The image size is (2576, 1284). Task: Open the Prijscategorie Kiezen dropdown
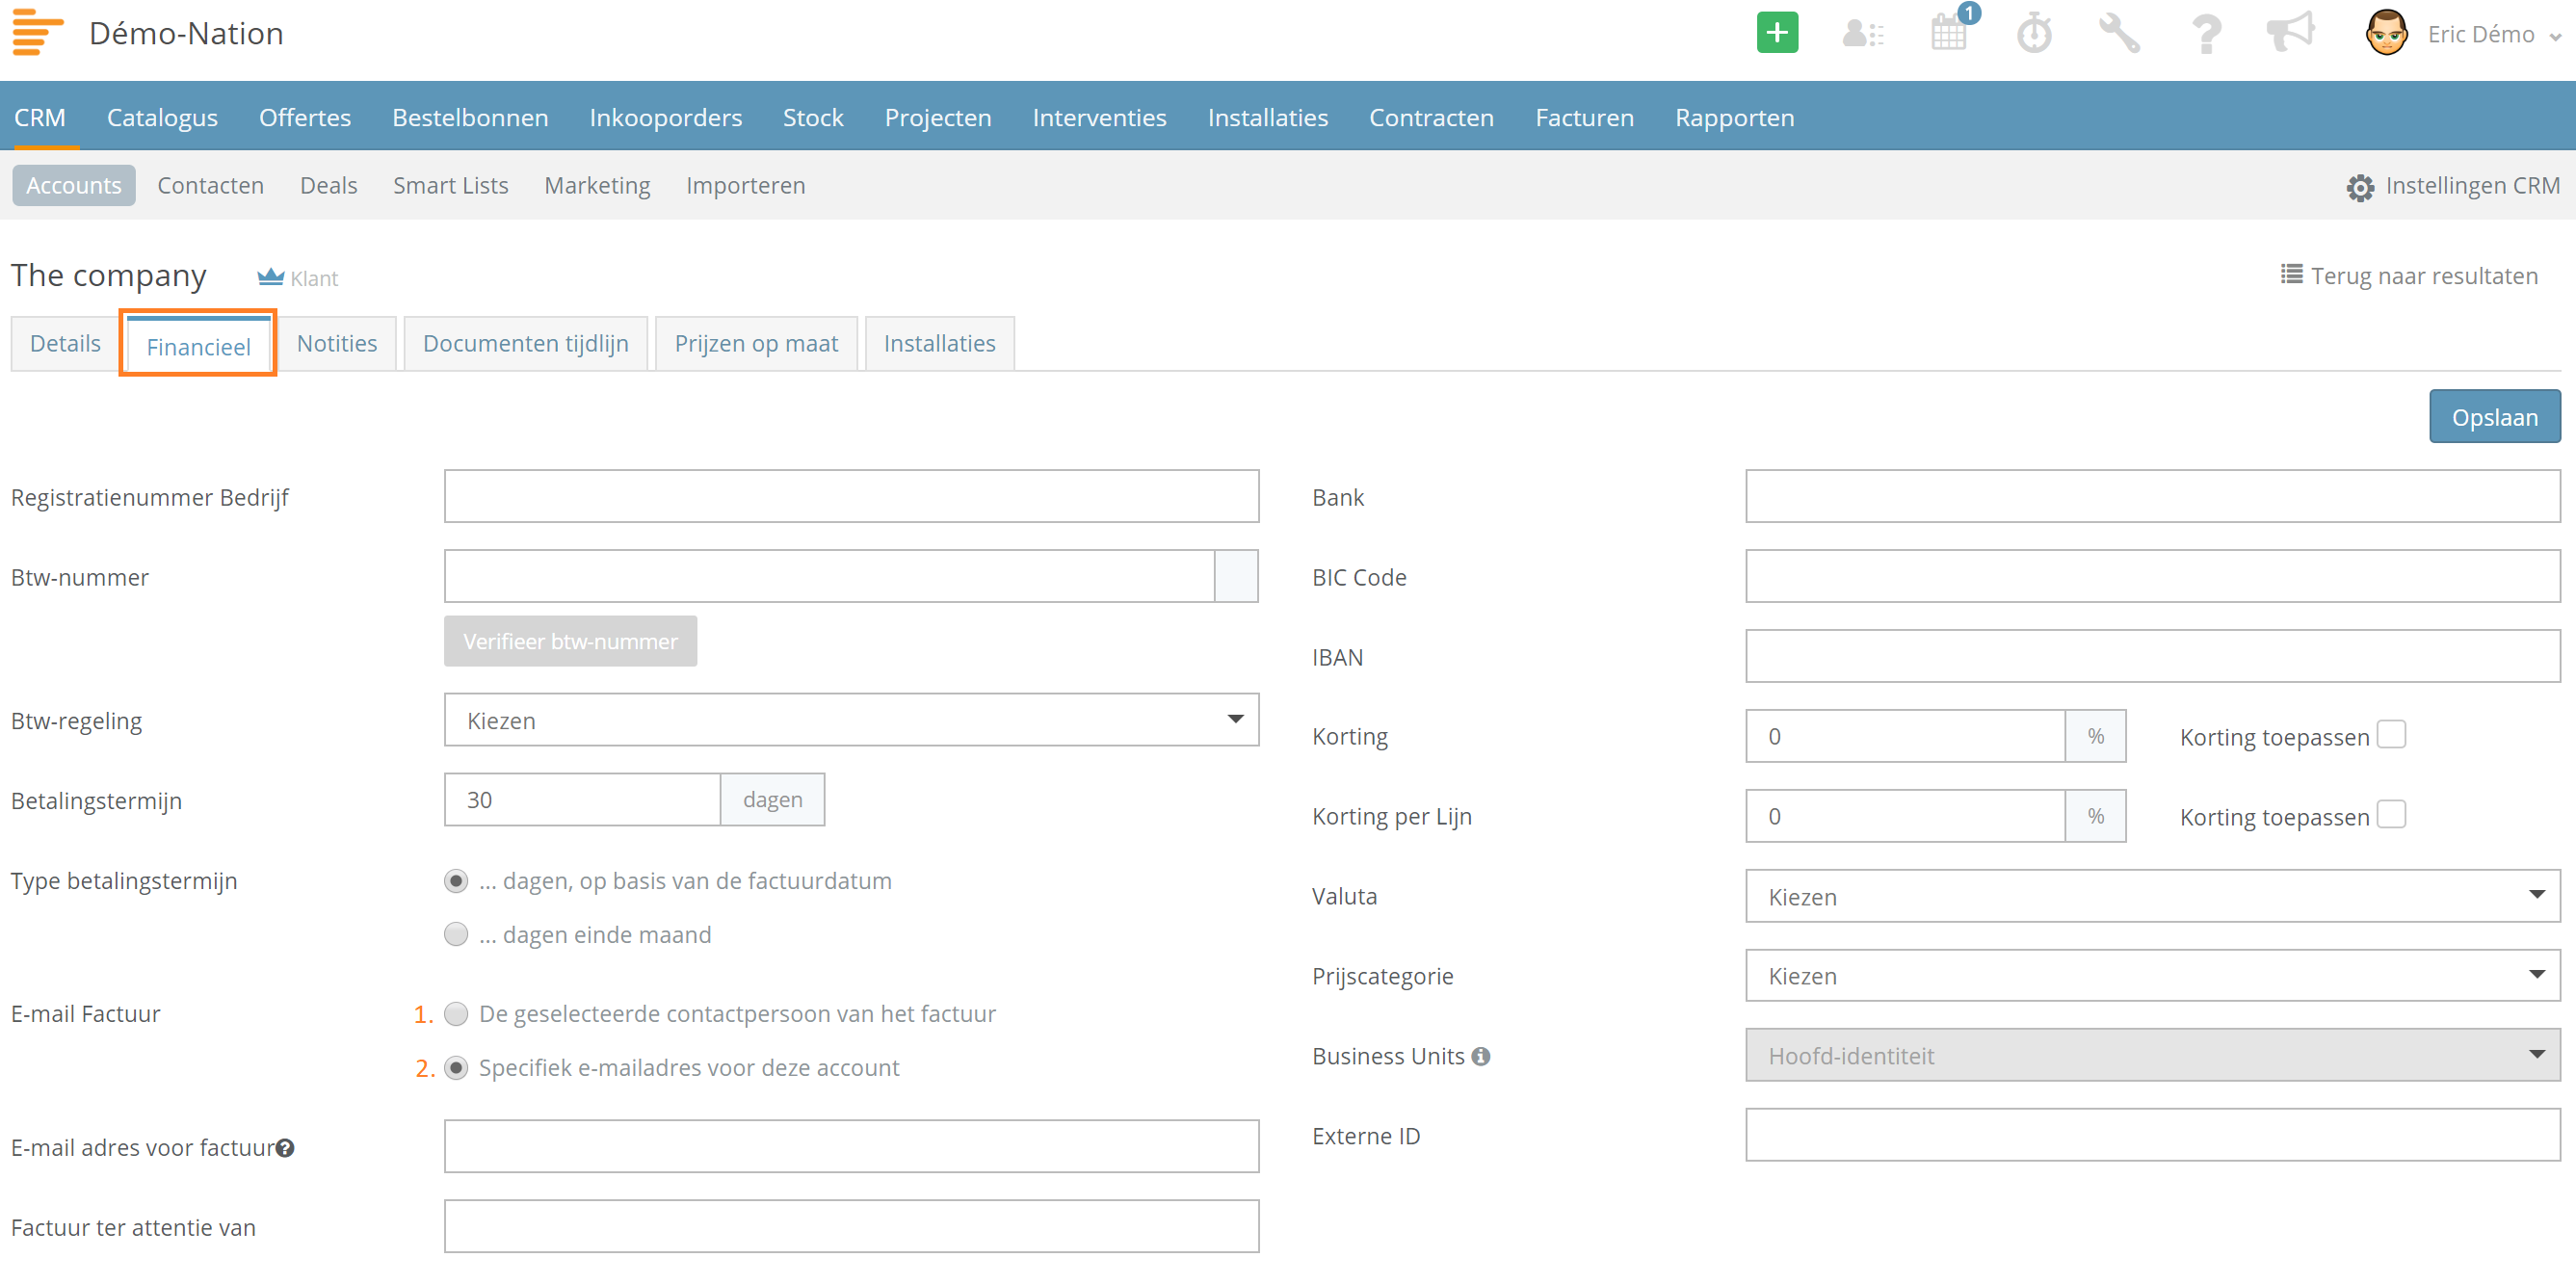click(2152, 975)
